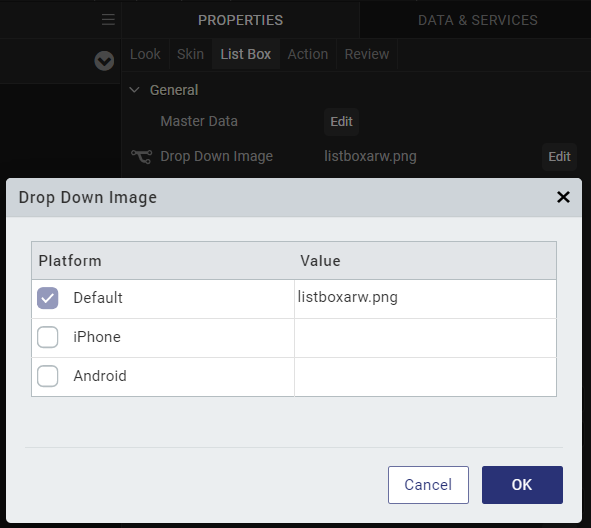
Task: Enable the iPhone platform checkbox
Action: pos(47,337)
